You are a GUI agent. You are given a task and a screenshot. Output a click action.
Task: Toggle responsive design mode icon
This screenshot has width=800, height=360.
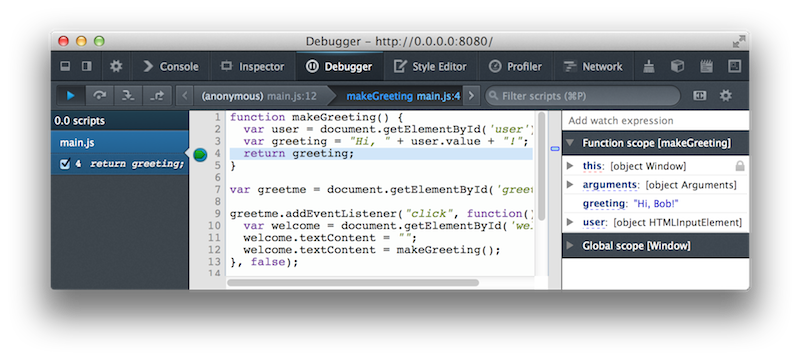pos(734,66)
